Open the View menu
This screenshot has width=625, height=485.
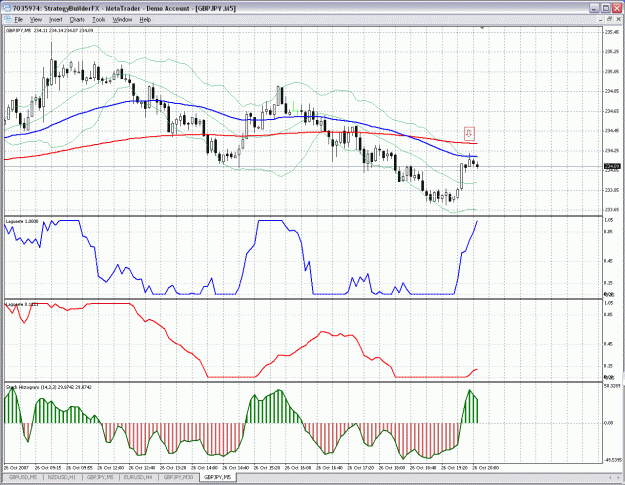tap(35, 20)
